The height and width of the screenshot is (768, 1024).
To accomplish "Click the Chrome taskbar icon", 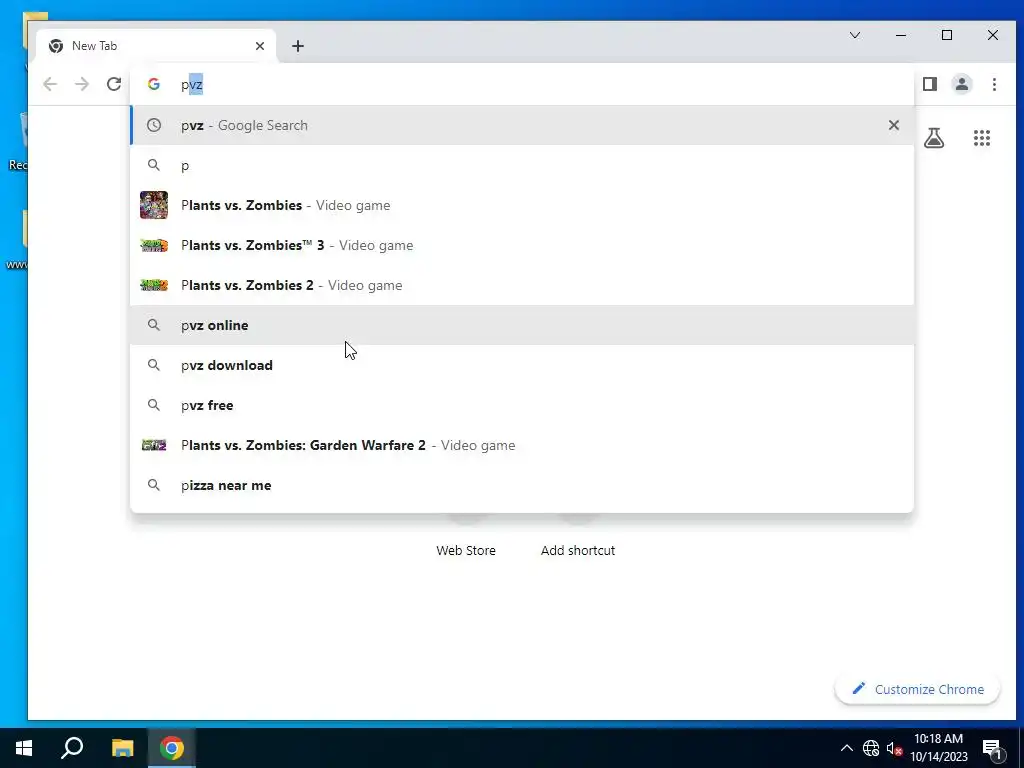I will (x=172, y=748).
